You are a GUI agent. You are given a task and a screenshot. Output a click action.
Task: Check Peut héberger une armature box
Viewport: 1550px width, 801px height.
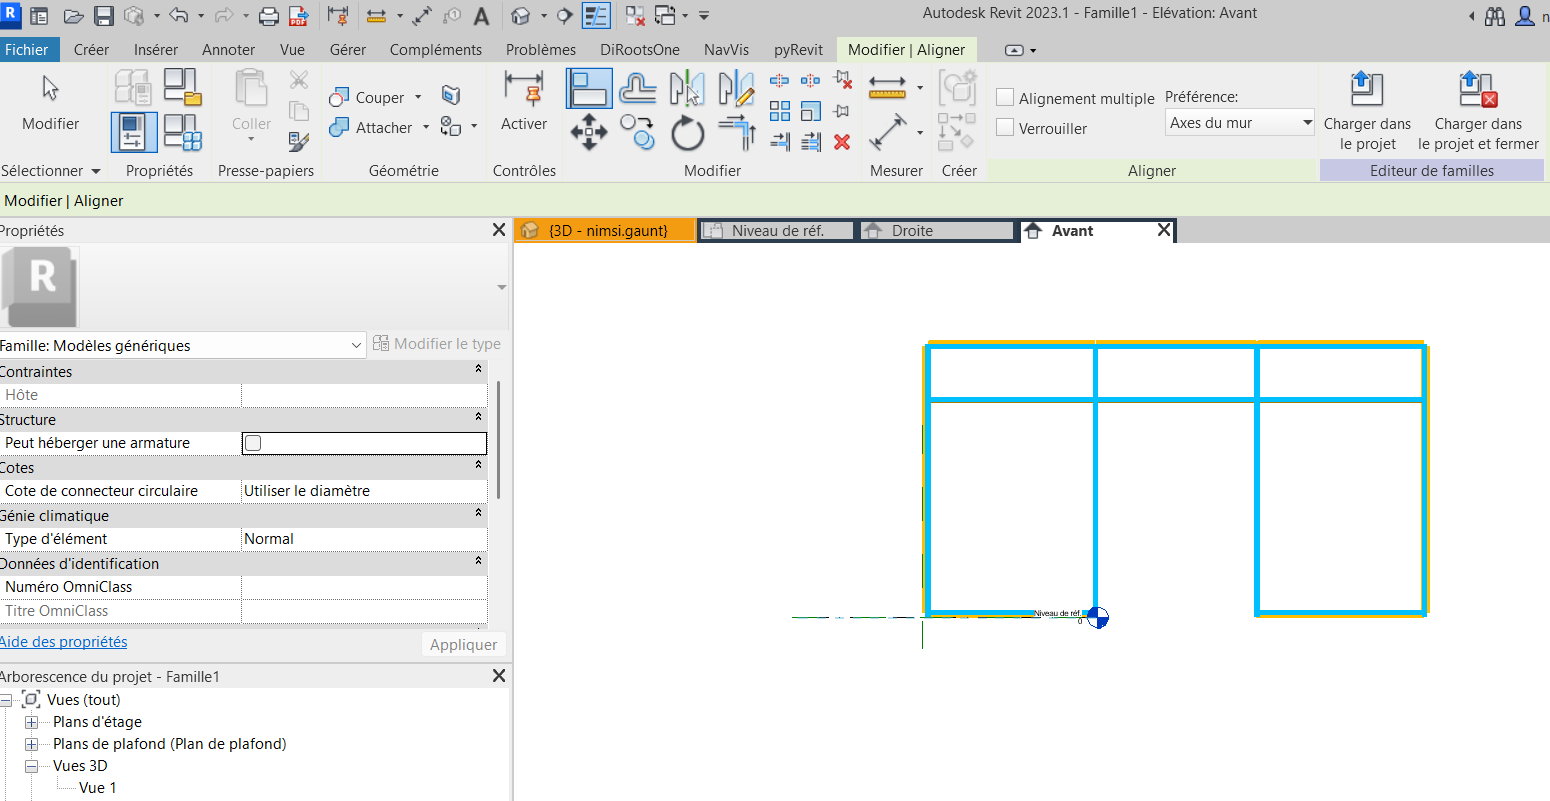(253, 443)
